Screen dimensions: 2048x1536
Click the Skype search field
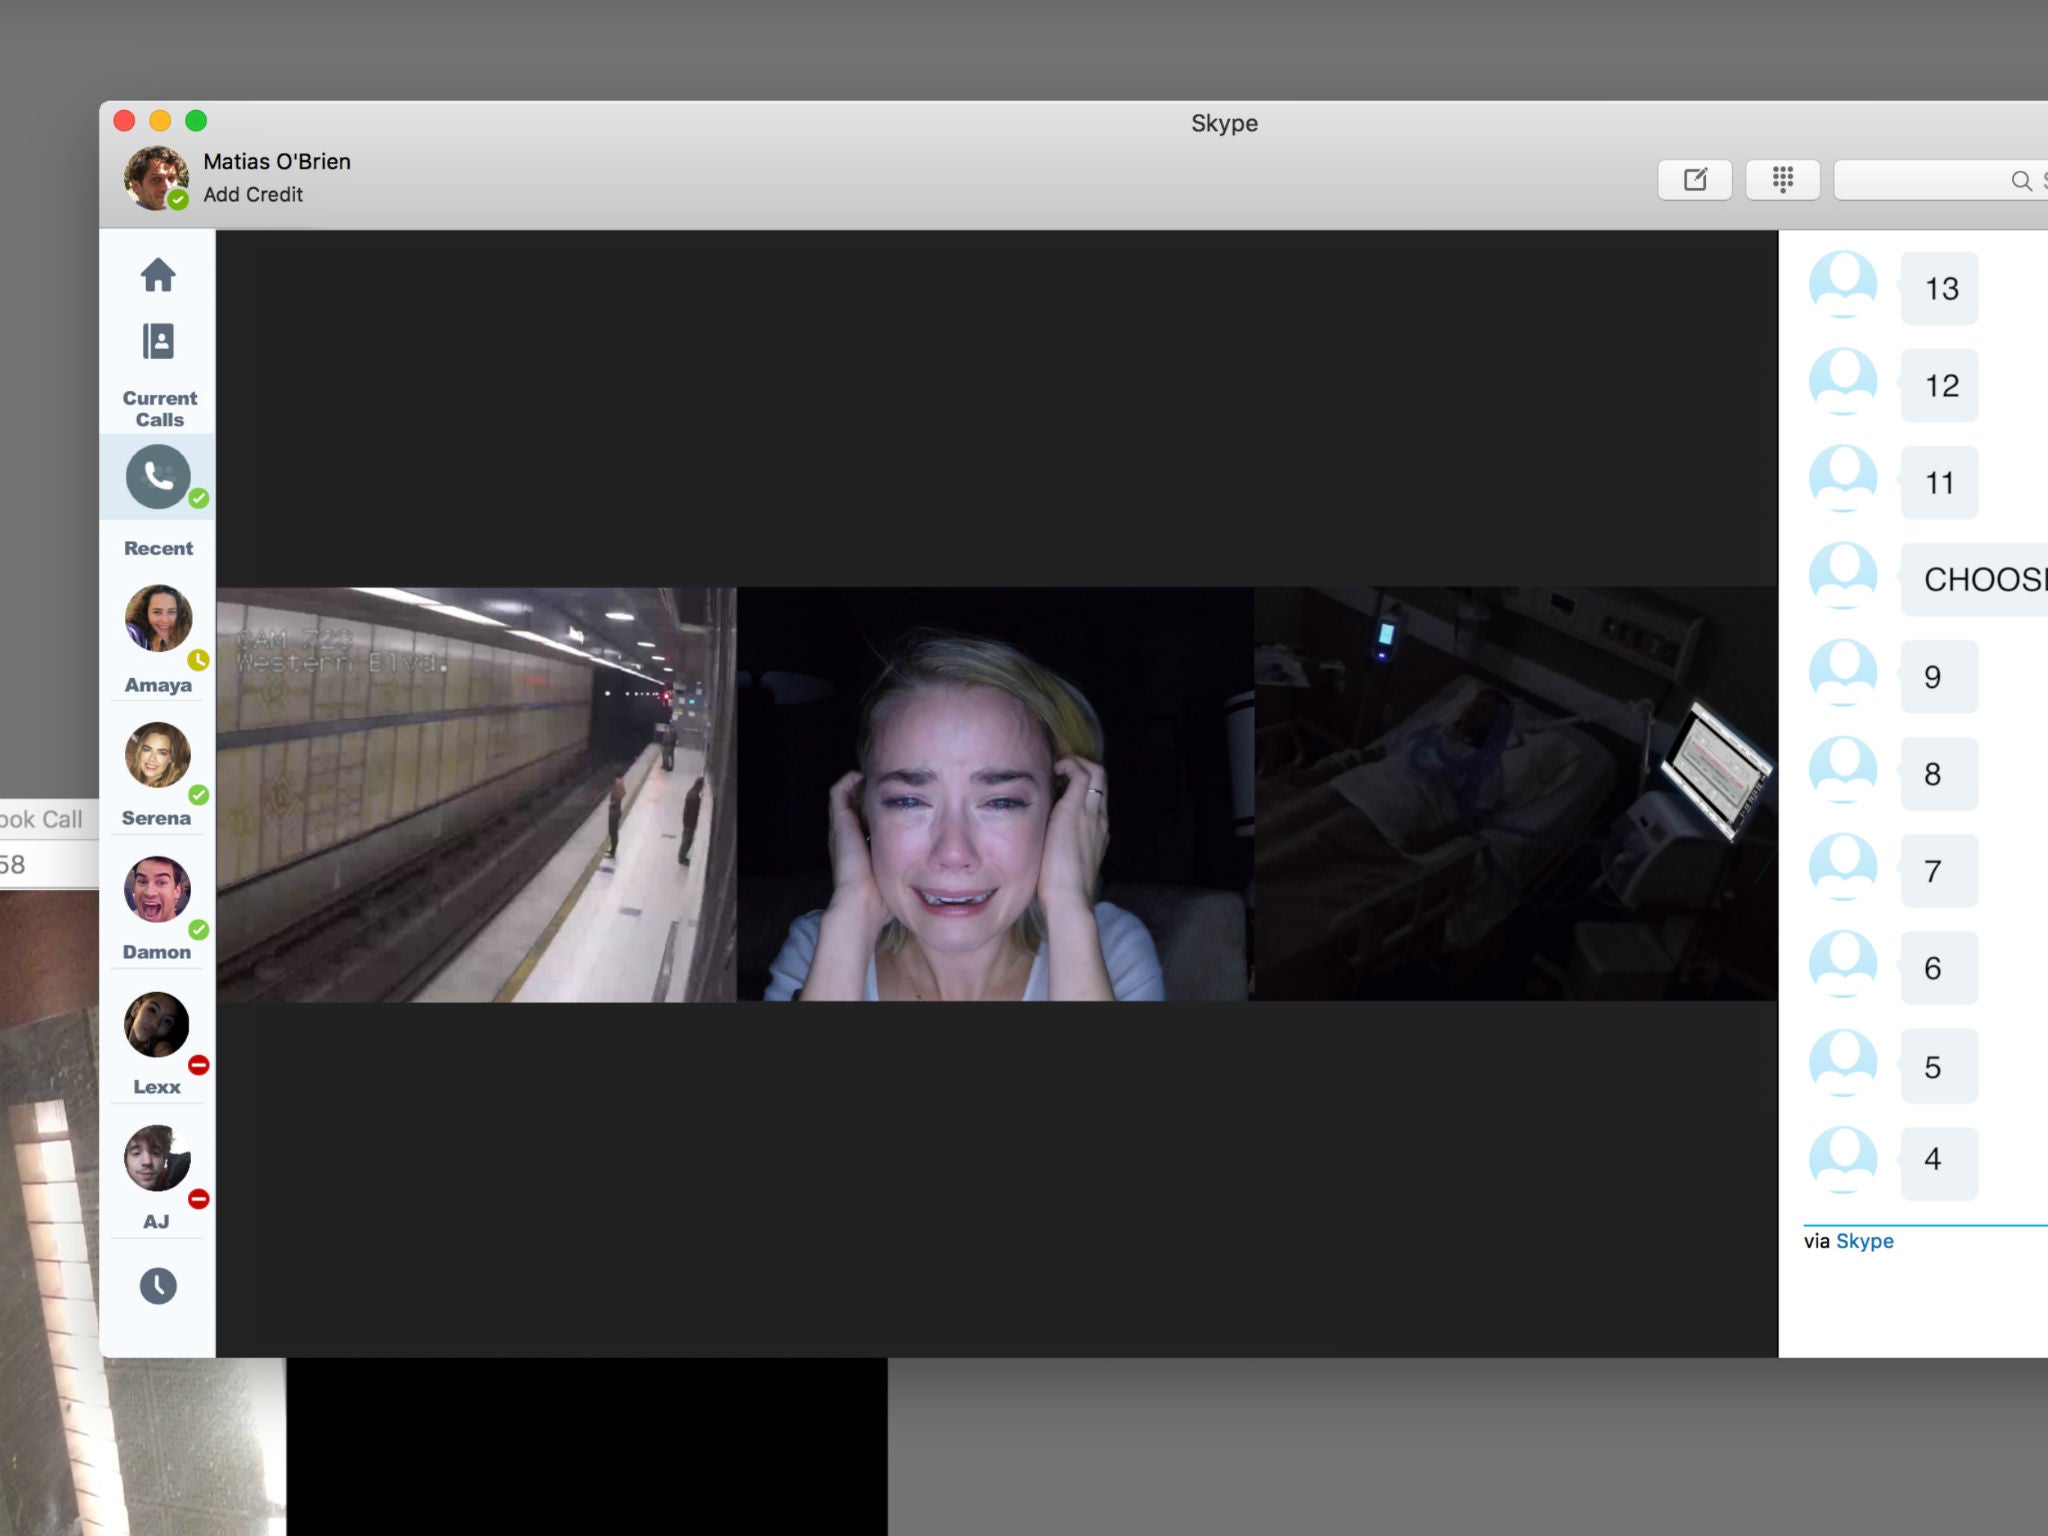1941,180
